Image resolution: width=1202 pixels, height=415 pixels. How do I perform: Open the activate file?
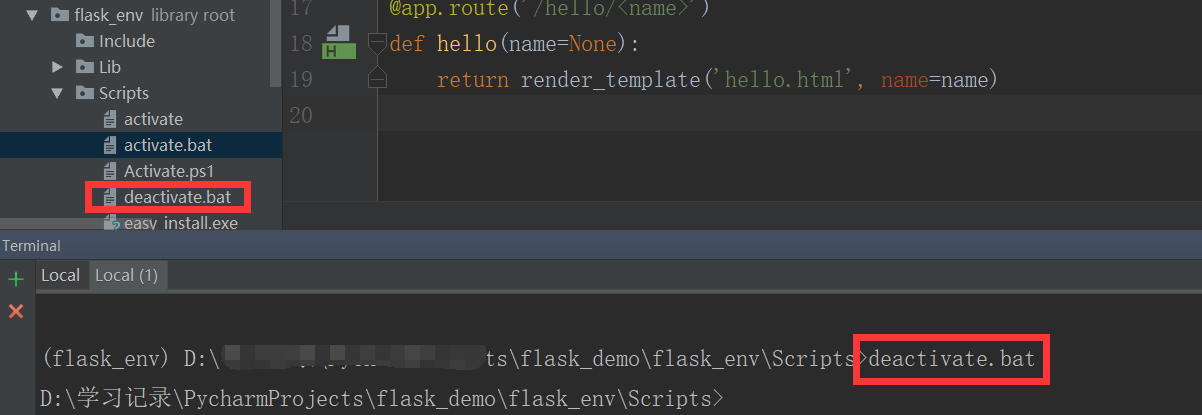pos(153,119)
